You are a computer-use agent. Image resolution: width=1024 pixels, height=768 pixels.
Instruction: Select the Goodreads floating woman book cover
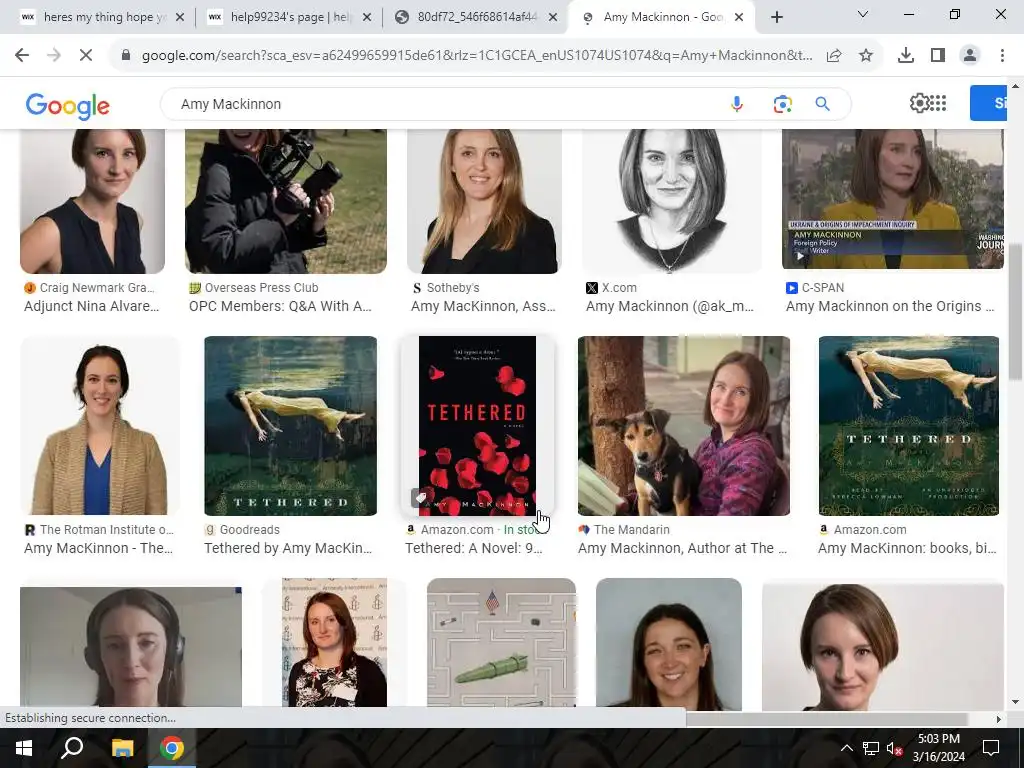(291, 426)
